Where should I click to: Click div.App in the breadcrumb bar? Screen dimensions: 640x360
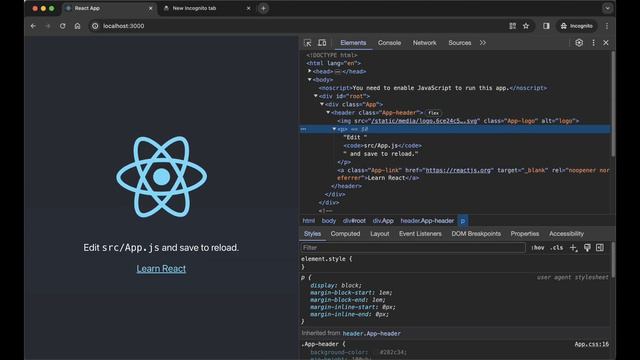click(x=383, y=221)
